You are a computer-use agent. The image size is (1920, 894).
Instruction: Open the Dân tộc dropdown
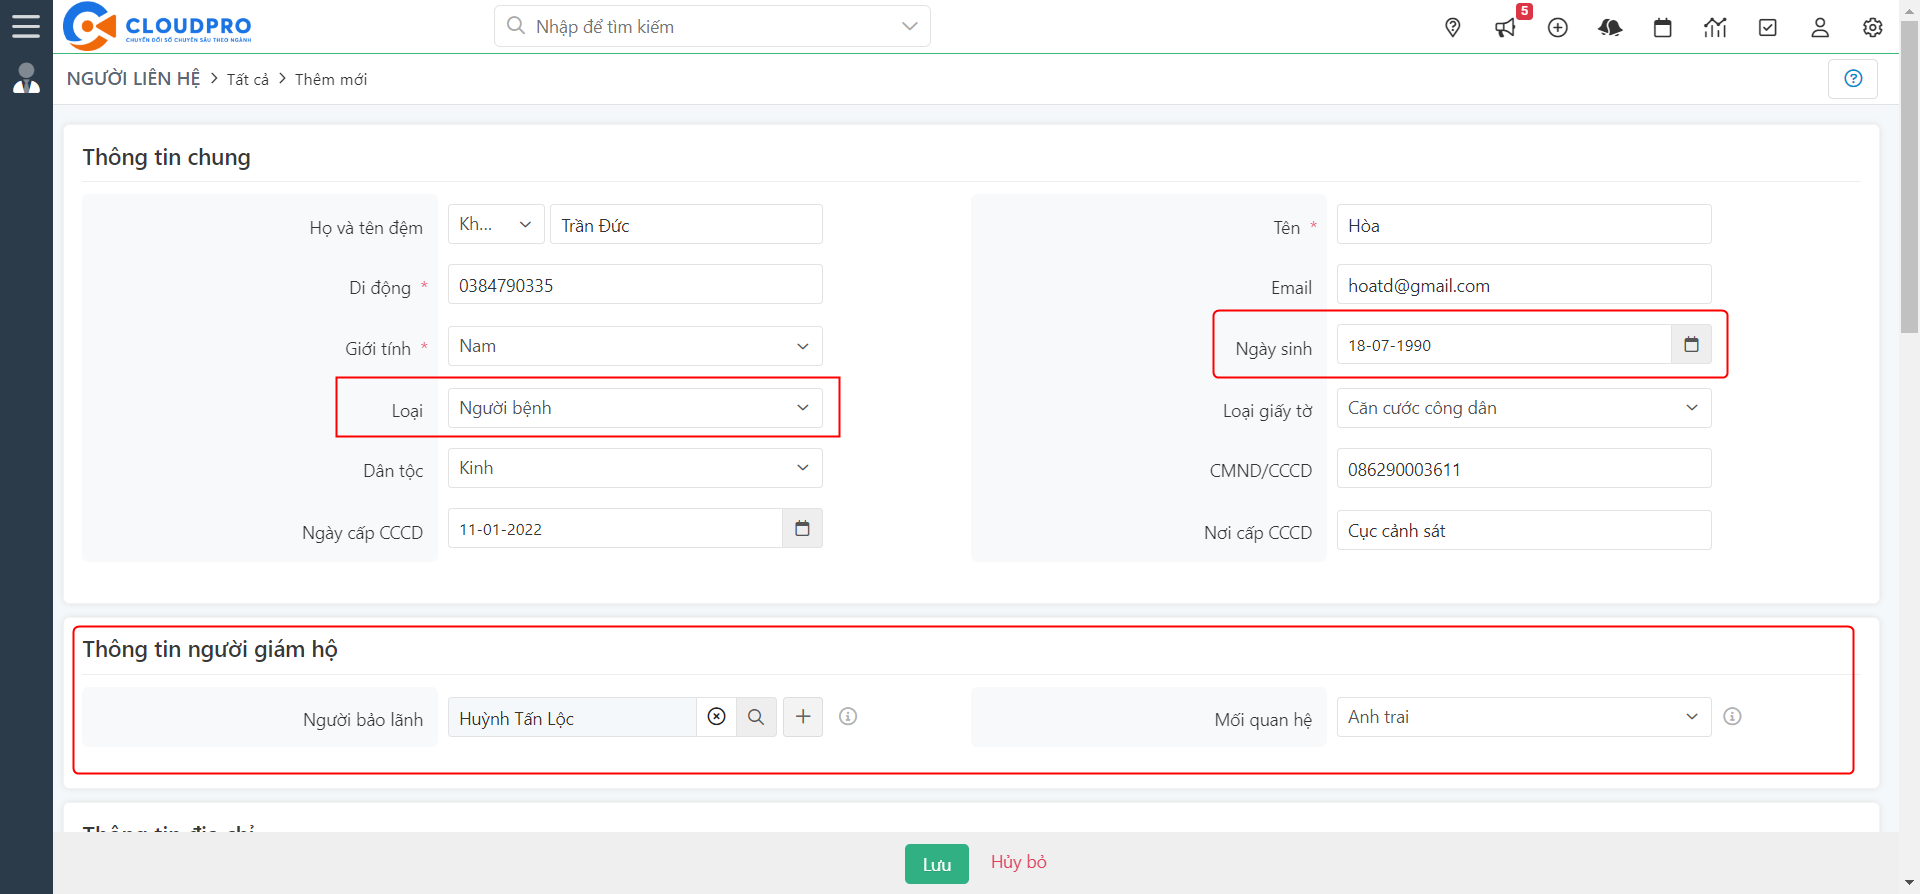click(635, 468)
